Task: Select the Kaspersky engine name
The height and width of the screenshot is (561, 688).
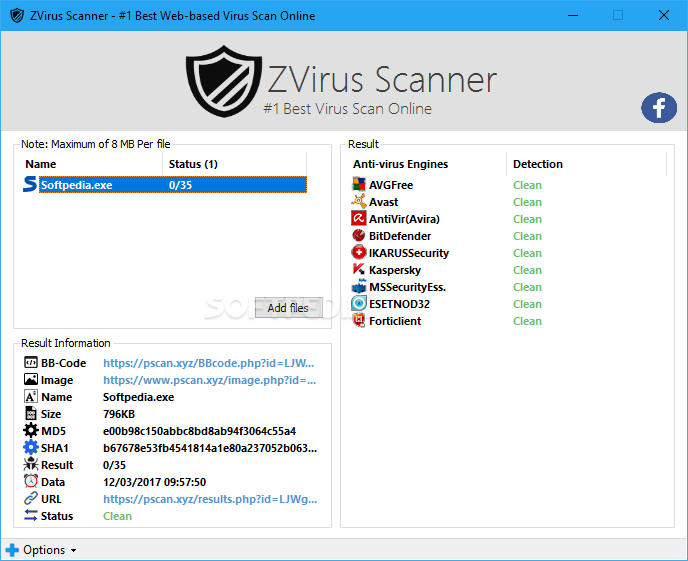Action: (x=394, y=270)
